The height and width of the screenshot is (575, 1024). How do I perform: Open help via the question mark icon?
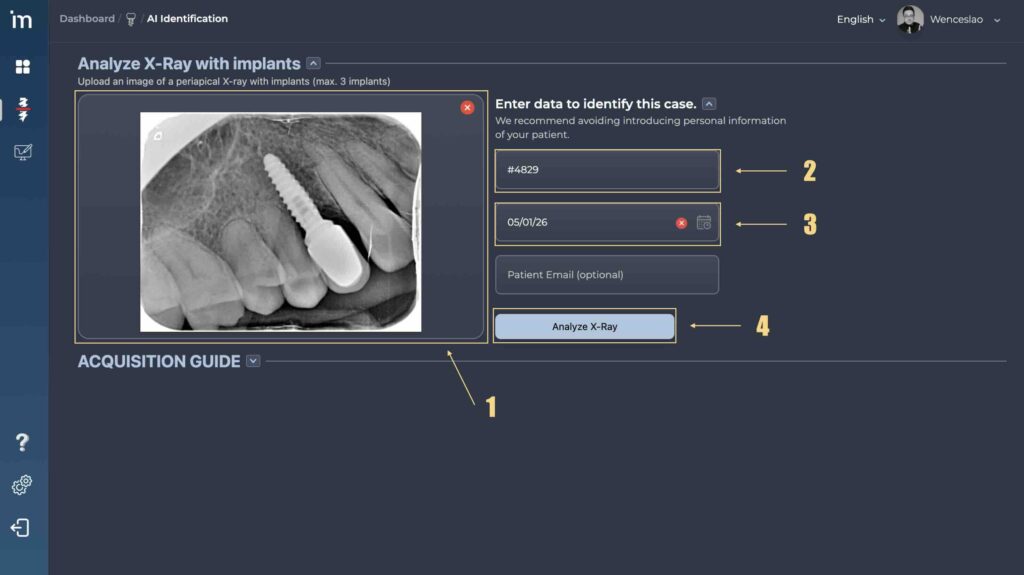coord(22,442)
